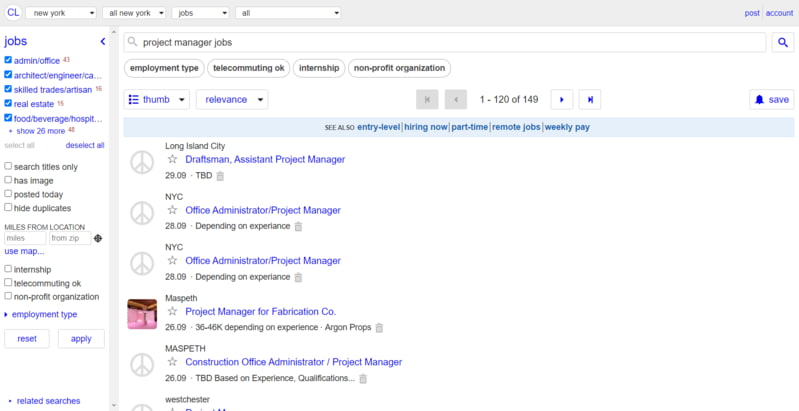Open the all subcategory dropdown
799x411 pixels.
click(x=288, y=13)
